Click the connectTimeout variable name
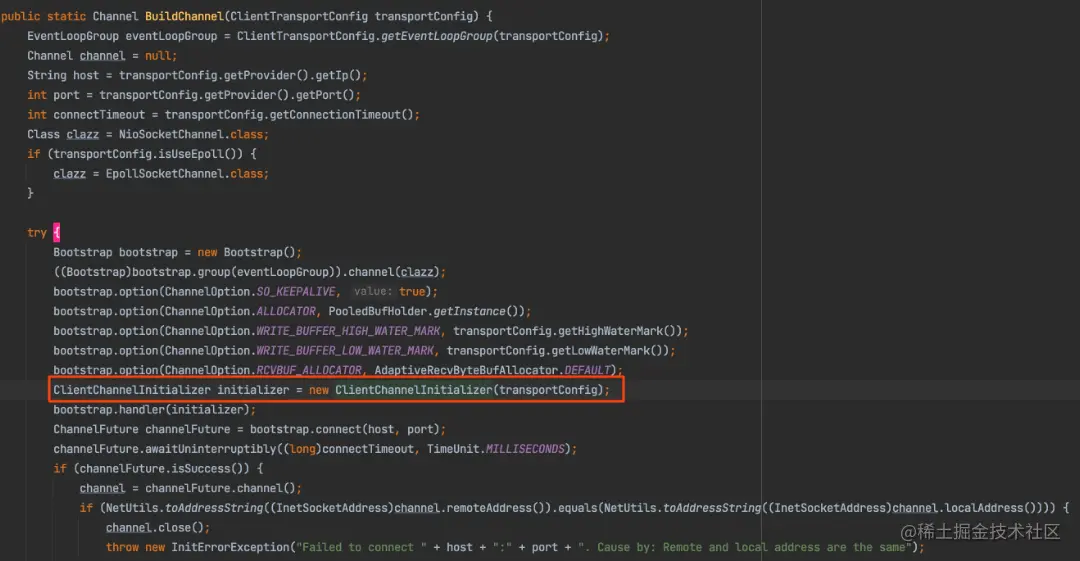The image size is (1080, 561). coord(99,114)
